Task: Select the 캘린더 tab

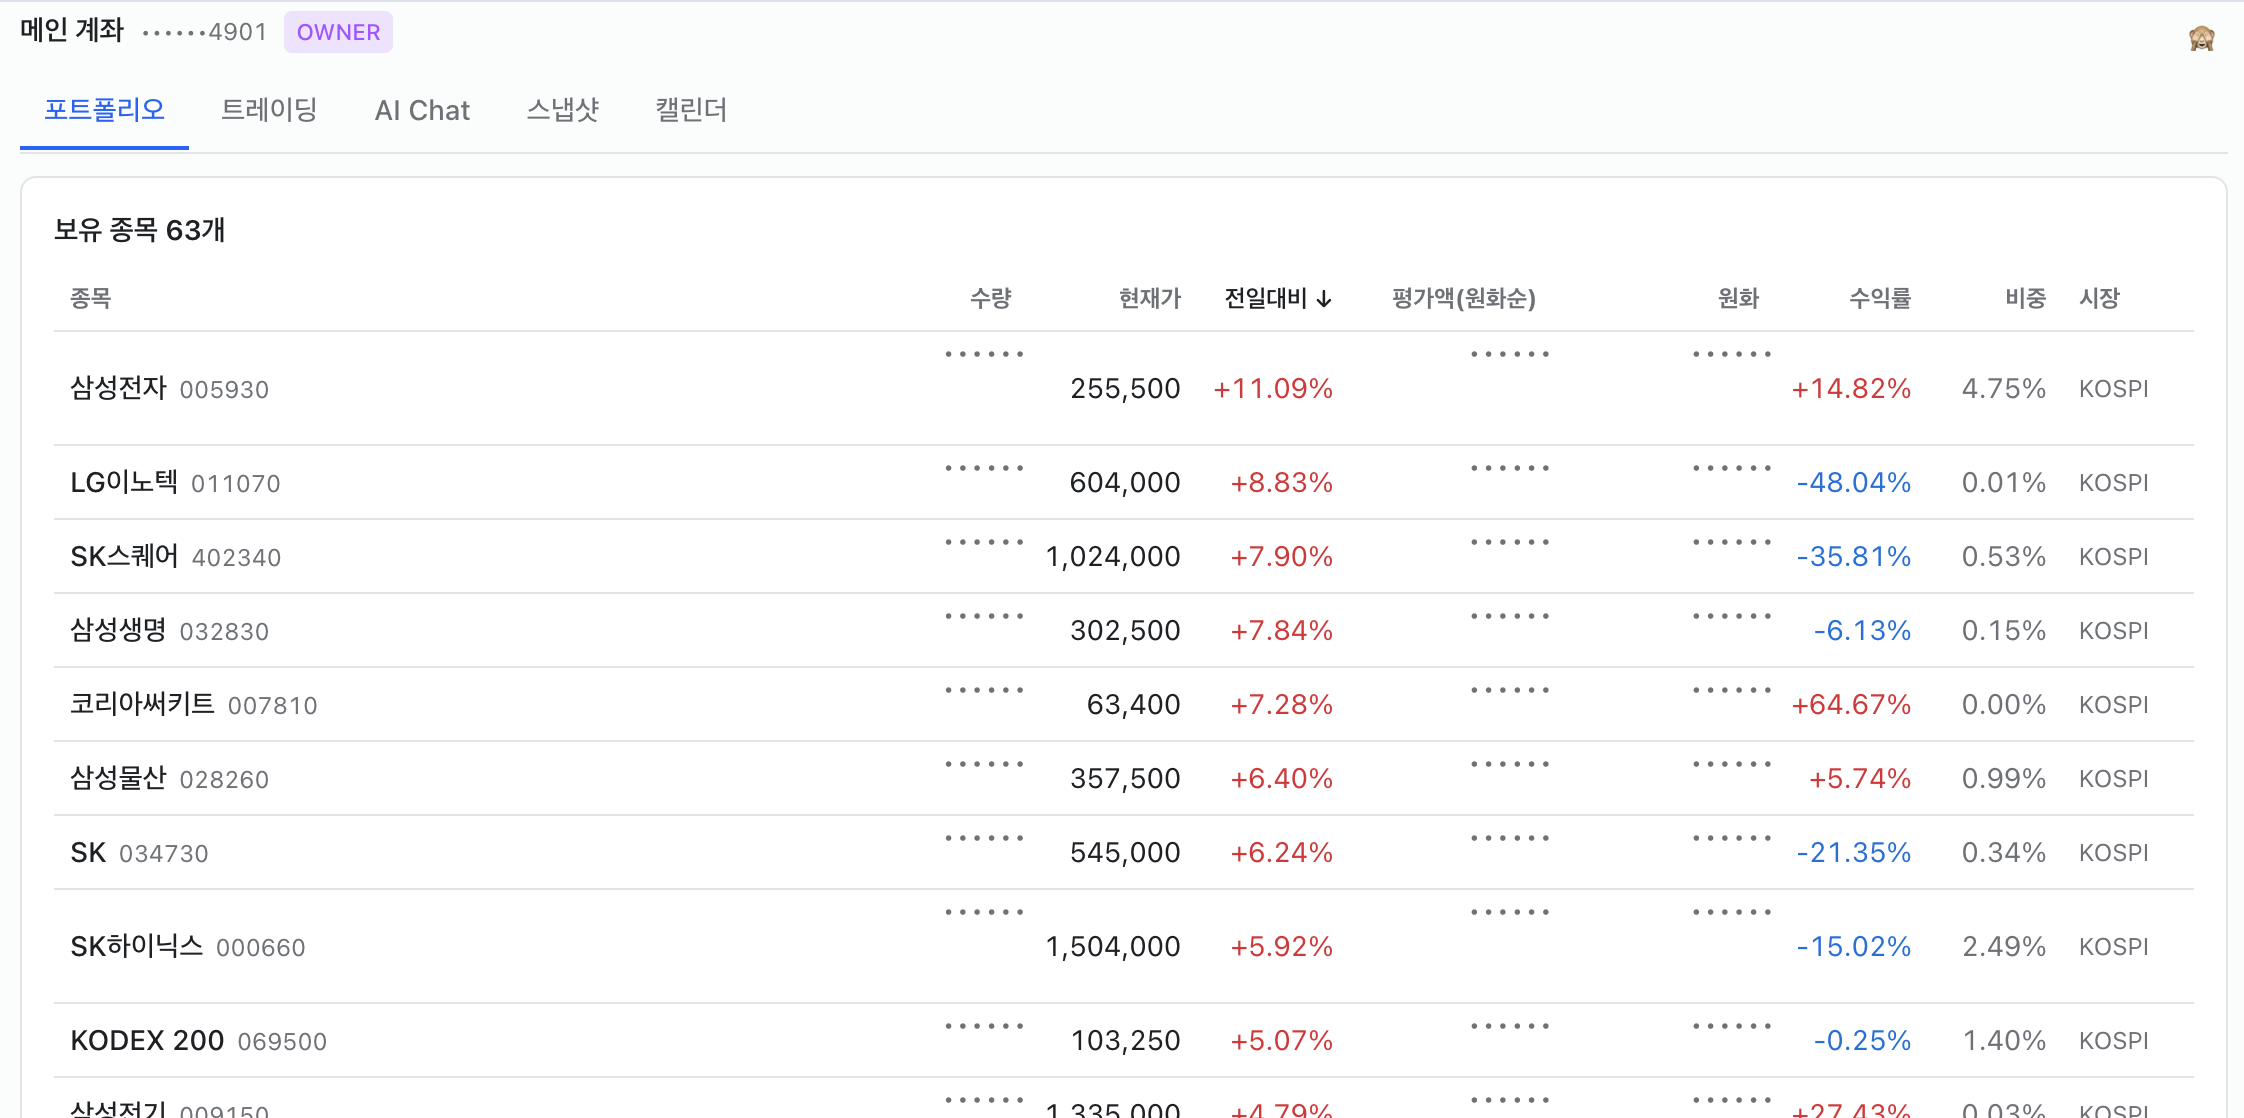Action: pos(691,110)
